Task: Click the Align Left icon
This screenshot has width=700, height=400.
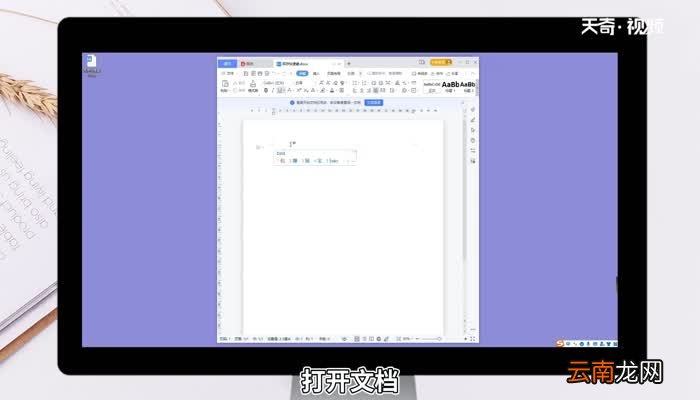Action: (x=354, y=90)
